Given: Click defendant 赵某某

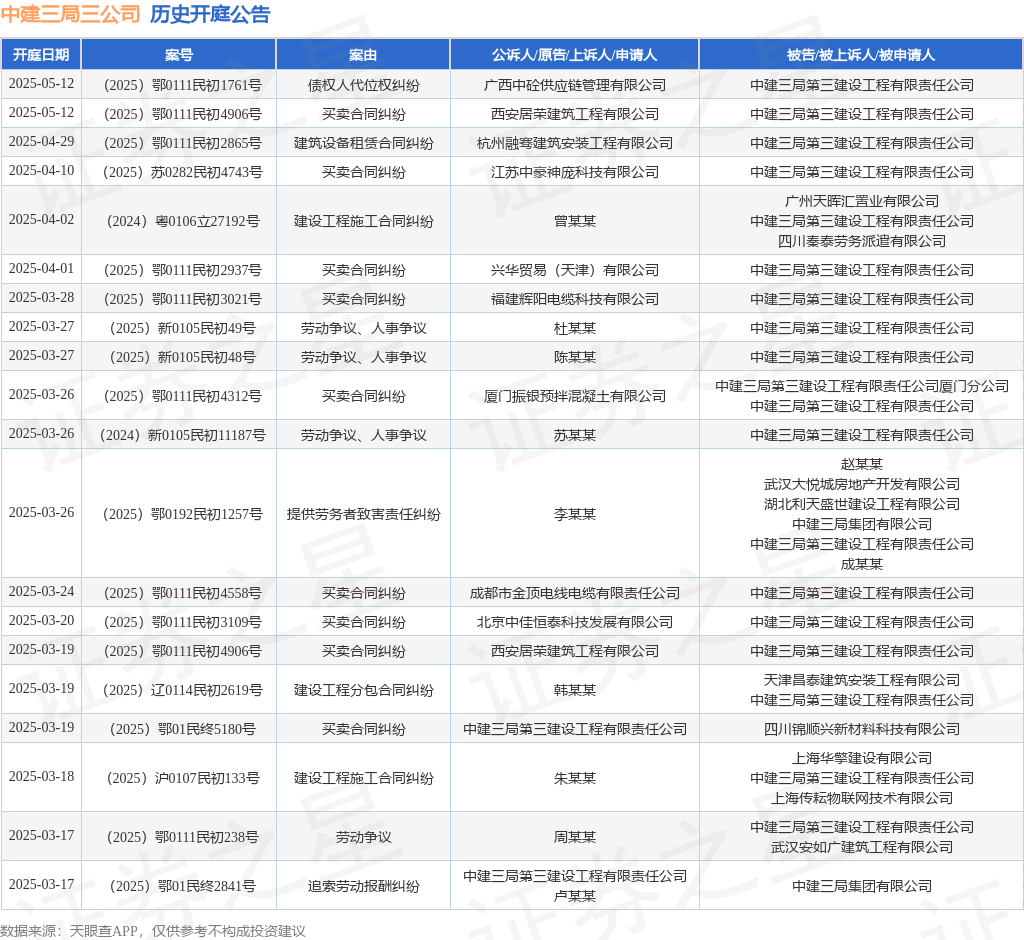Looking at the screenshot, I should point(861,464).
